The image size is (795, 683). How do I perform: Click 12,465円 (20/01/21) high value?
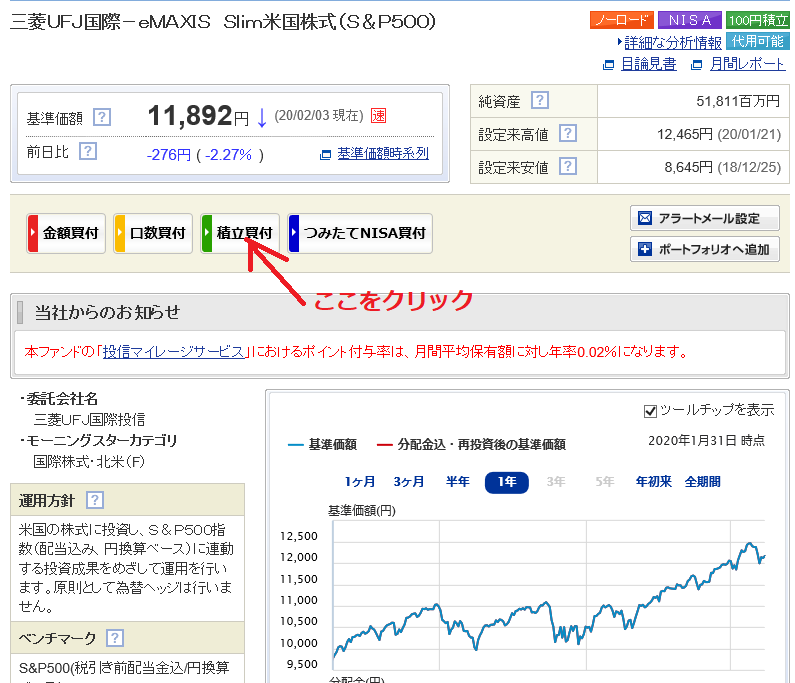pyautogui.click(x=719, y=134)
